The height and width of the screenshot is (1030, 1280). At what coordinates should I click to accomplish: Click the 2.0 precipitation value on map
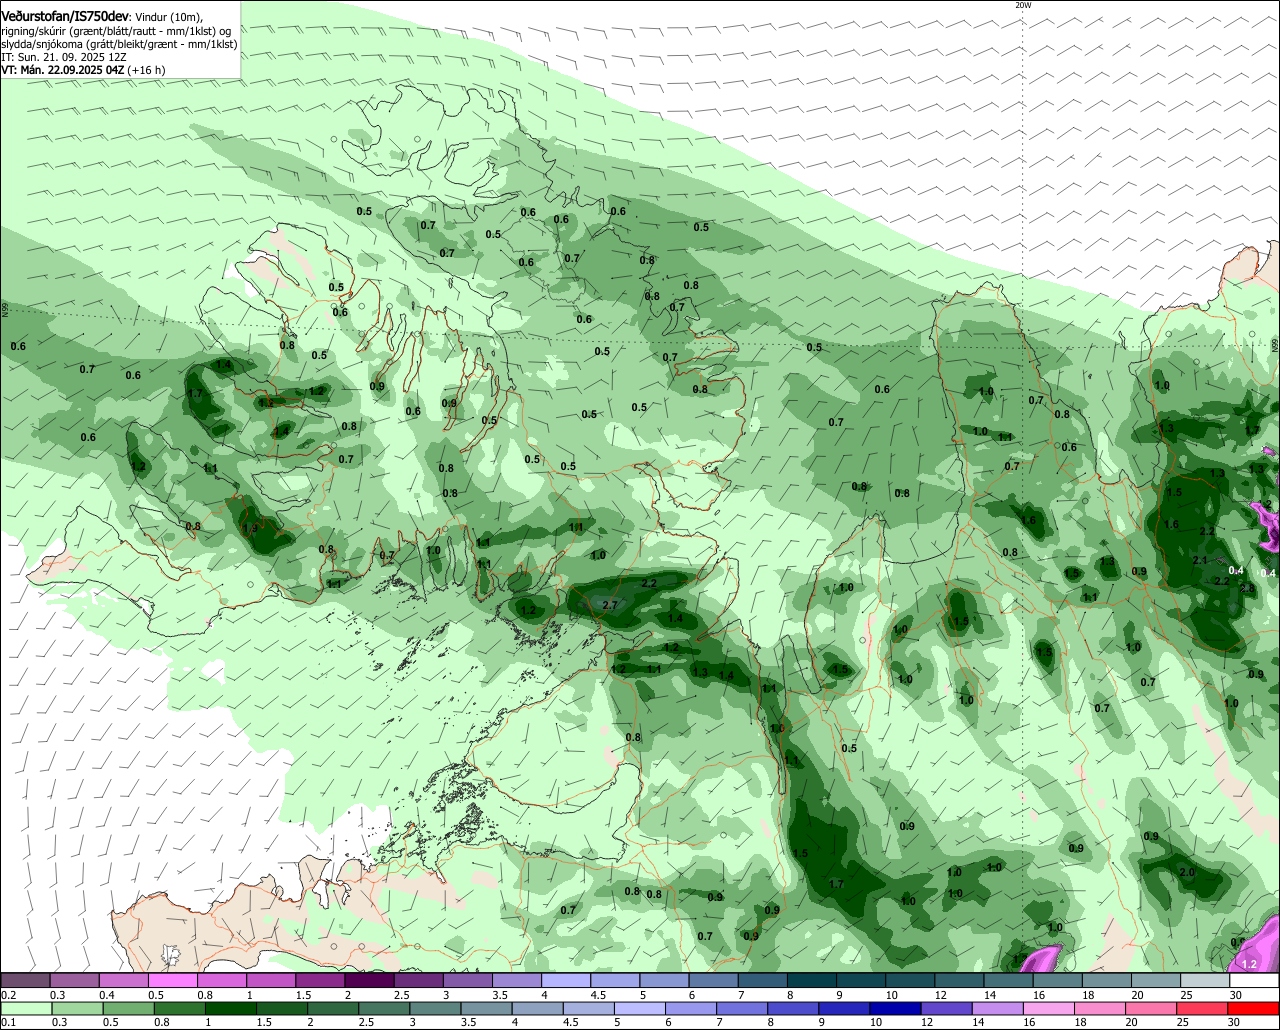(1187, 872)
